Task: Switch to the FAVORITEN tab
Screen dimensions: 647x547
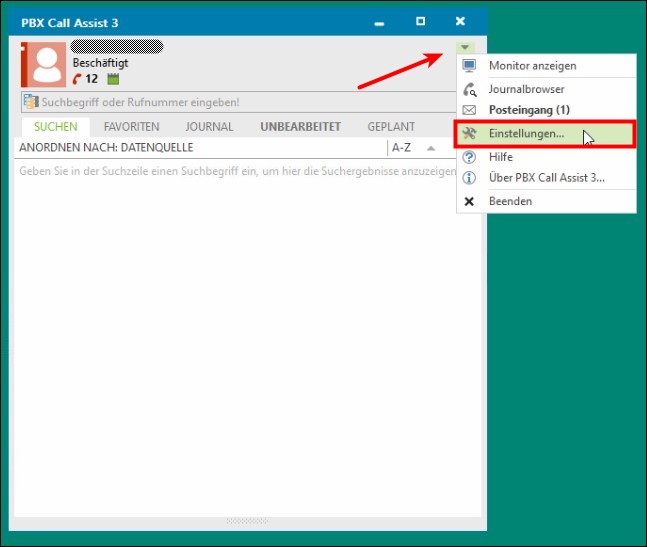Action: pyautogui.click(x=131, y=127)
